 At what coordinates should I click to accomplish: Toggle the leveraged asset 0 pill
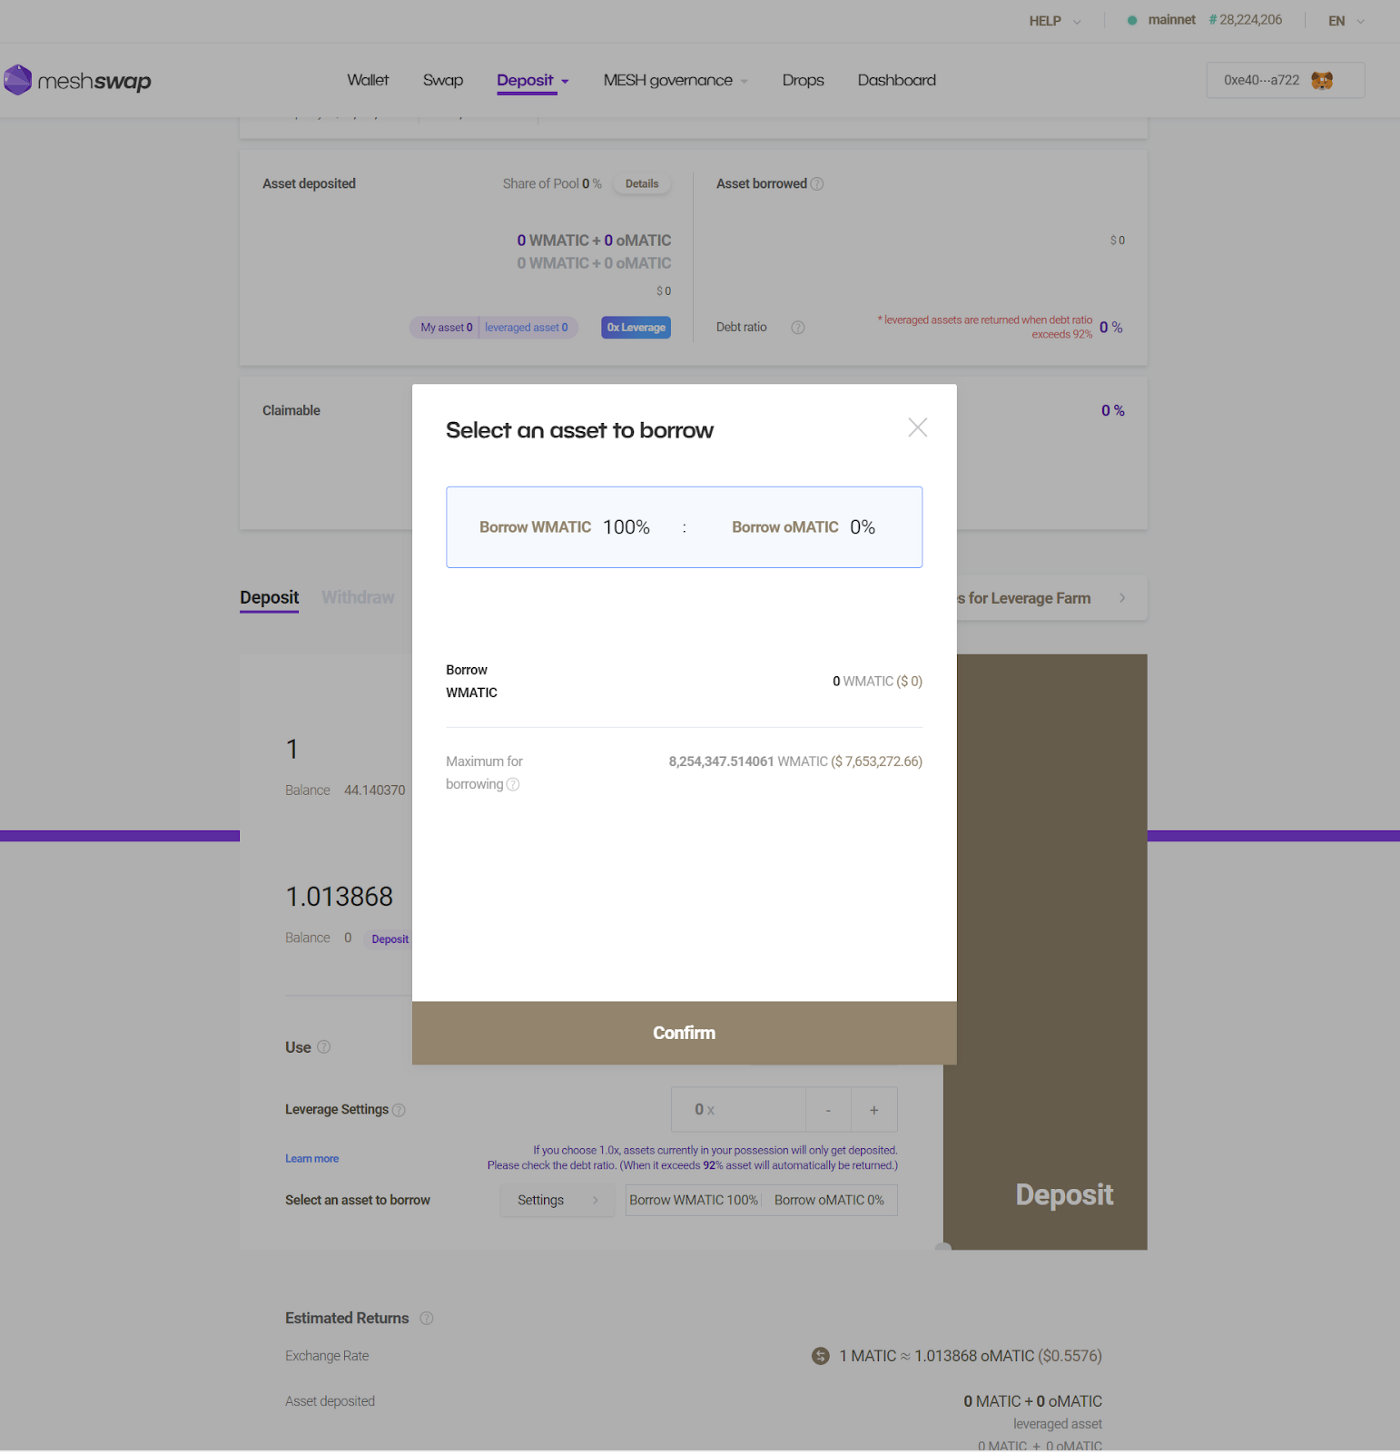coord(527,327)
